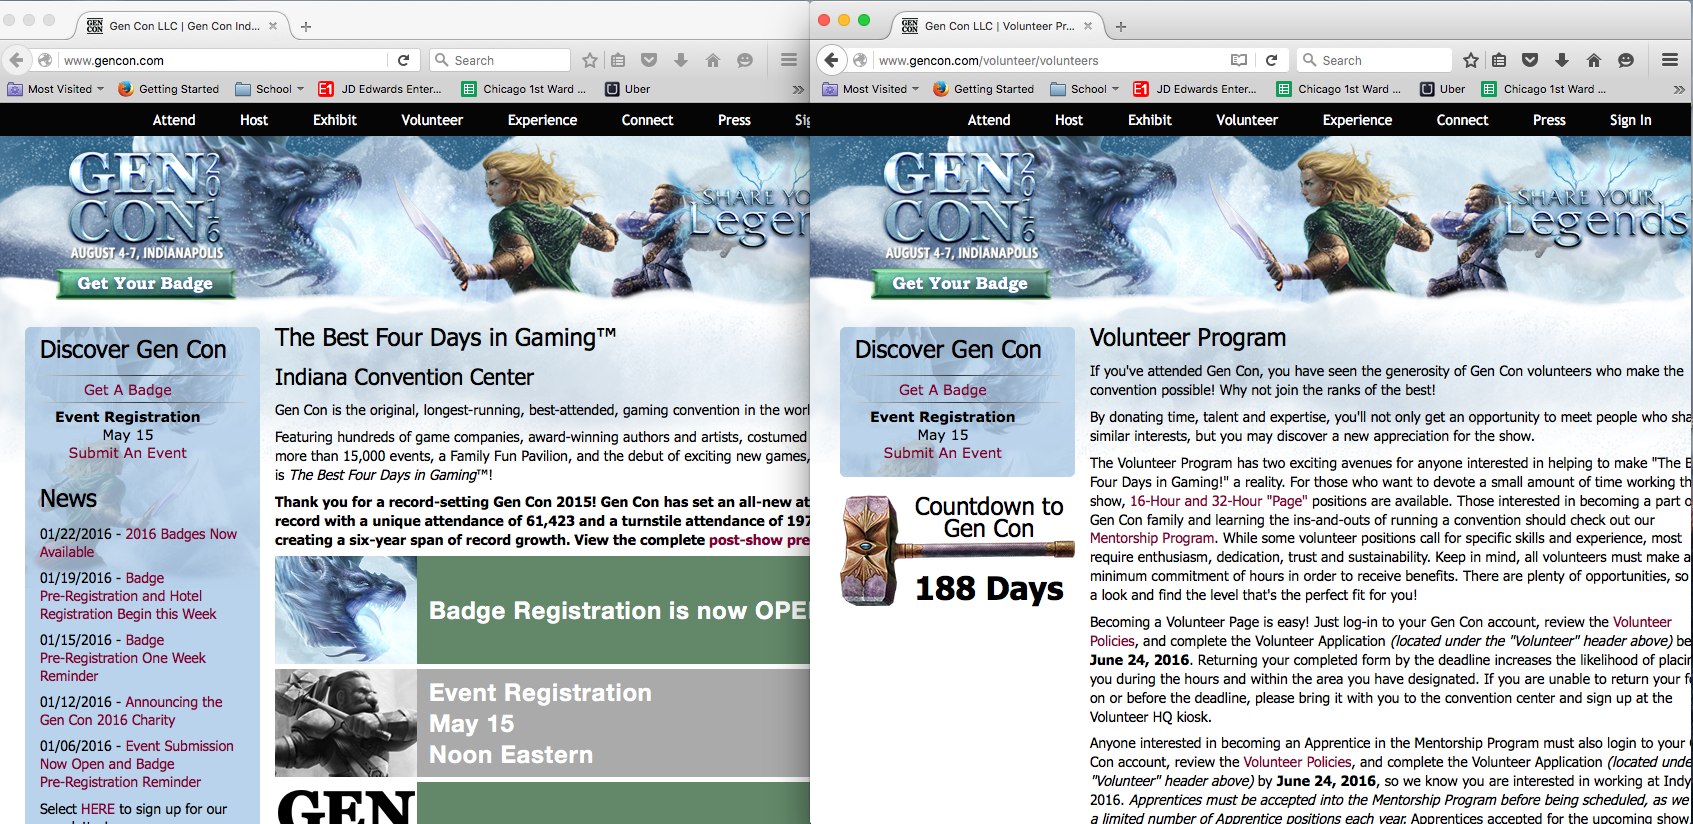Go back in the left window
The width and height of the screenshot is (1693, 824).
coord(17,60)
